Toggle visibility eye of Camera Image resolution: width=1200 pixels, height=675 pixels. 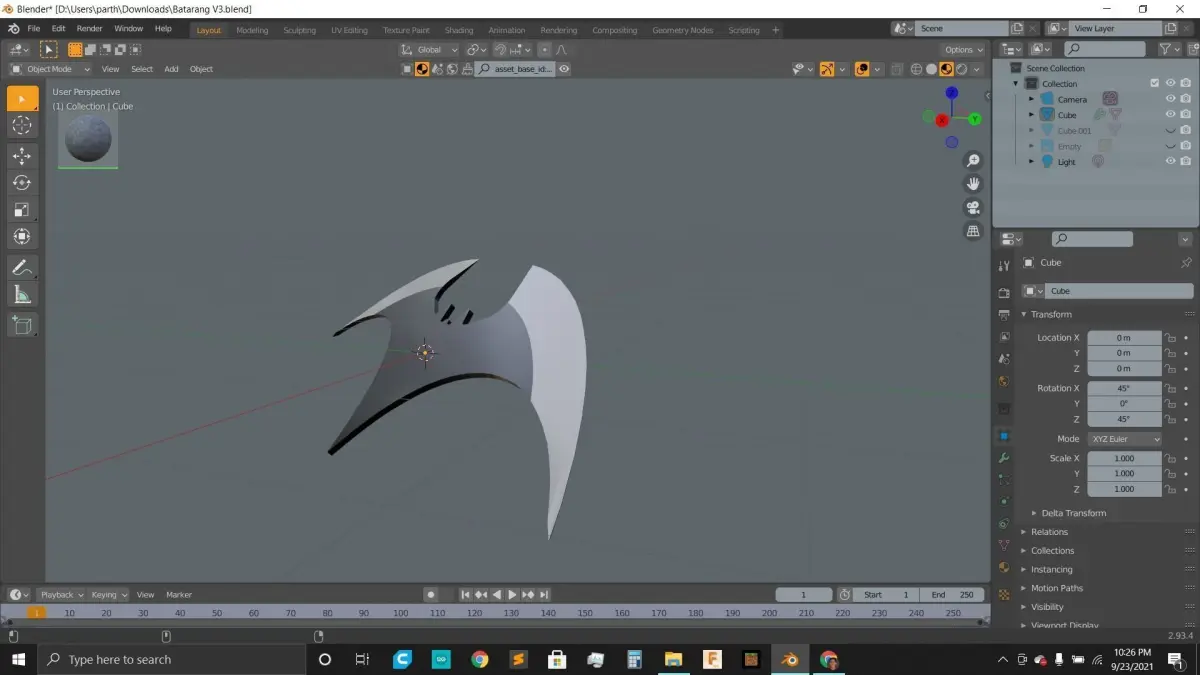(1170, 99)
